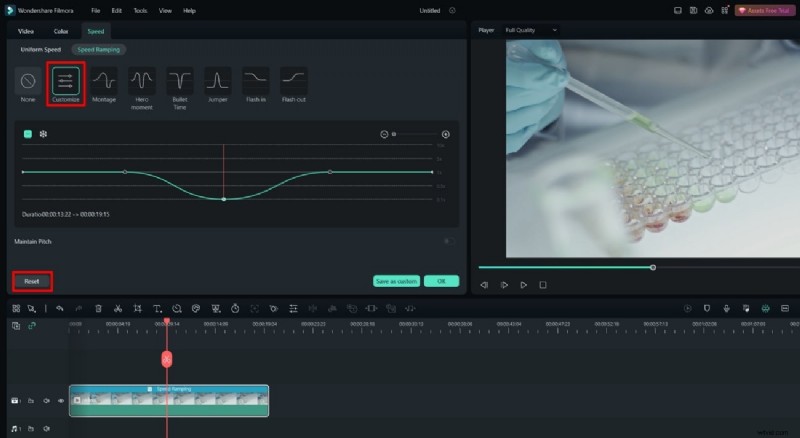Open the Tools menu

[x=140, y=10]
